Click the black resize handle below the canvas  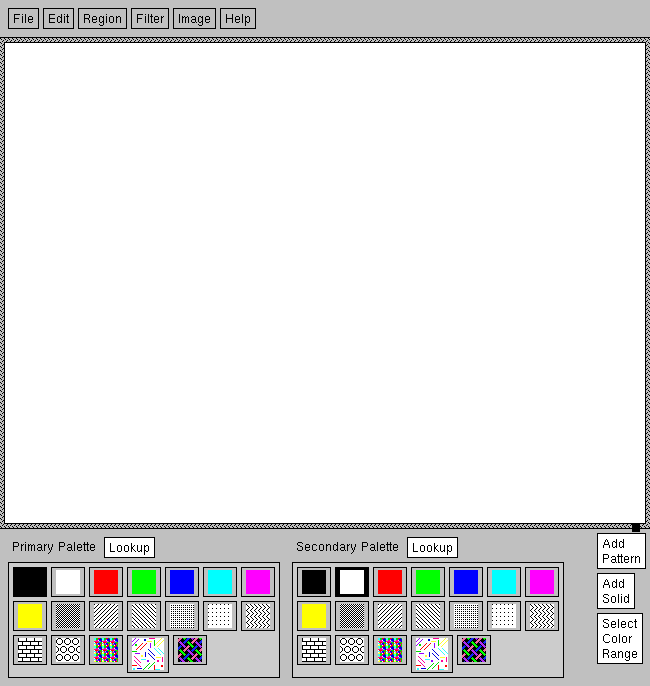click(x=636, y=527)
